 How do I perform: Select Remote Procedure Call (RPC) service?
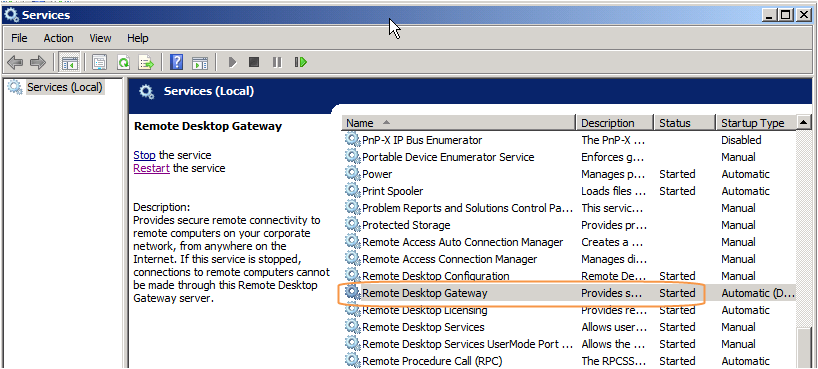(x=570, y=361)
